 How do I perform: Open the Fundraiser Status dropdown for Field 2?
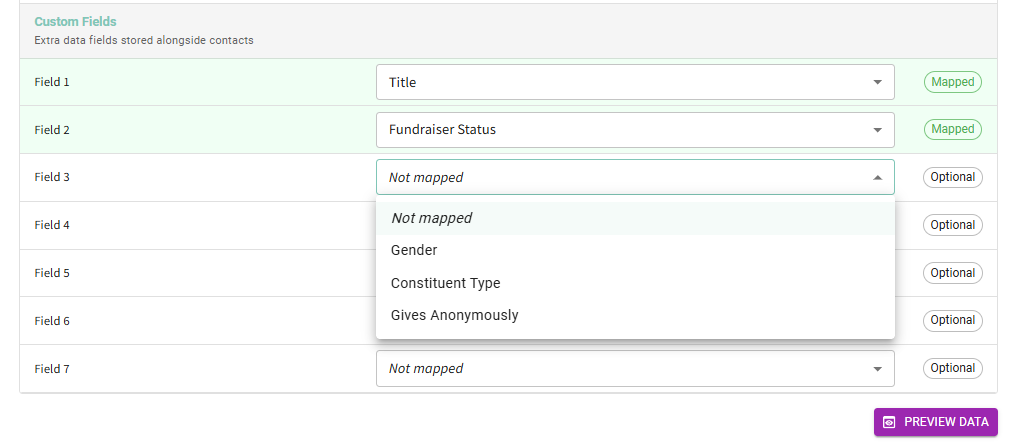click(635, 129)
